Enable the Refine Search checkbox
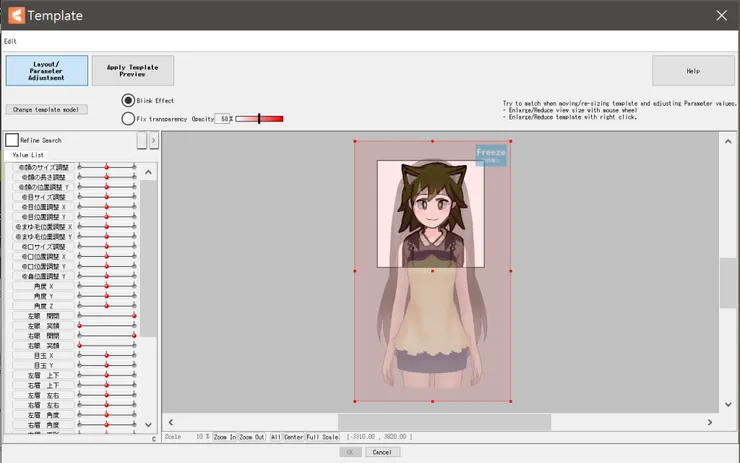Screen dimensions: 740x463 pyautogui.click(x=12, y=140)
